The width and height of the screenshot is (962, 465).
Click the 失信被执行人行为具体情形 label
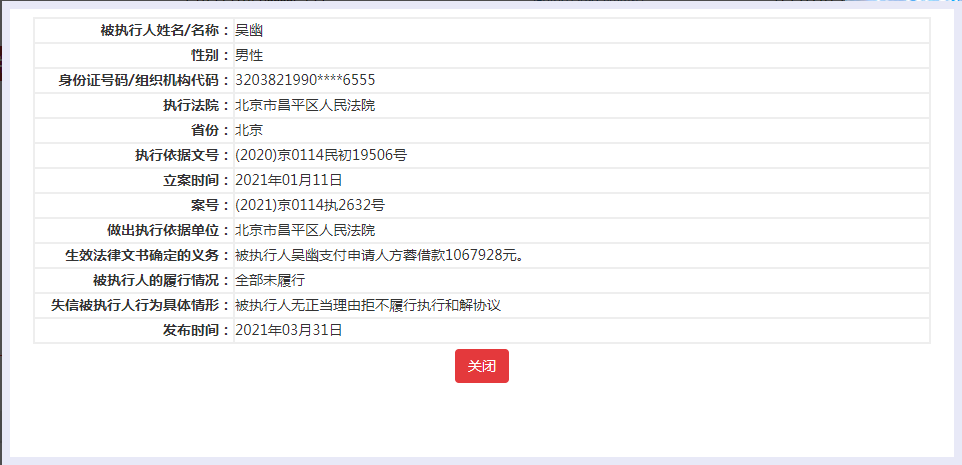[140, 305]
